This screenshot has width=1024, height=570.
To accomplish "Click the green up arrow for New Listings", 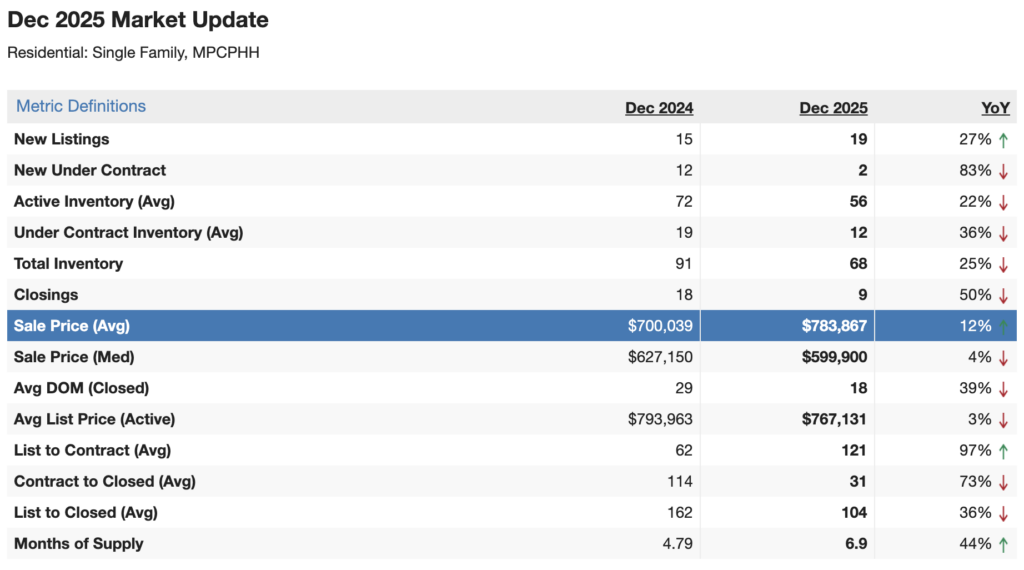I will 1003,140.
